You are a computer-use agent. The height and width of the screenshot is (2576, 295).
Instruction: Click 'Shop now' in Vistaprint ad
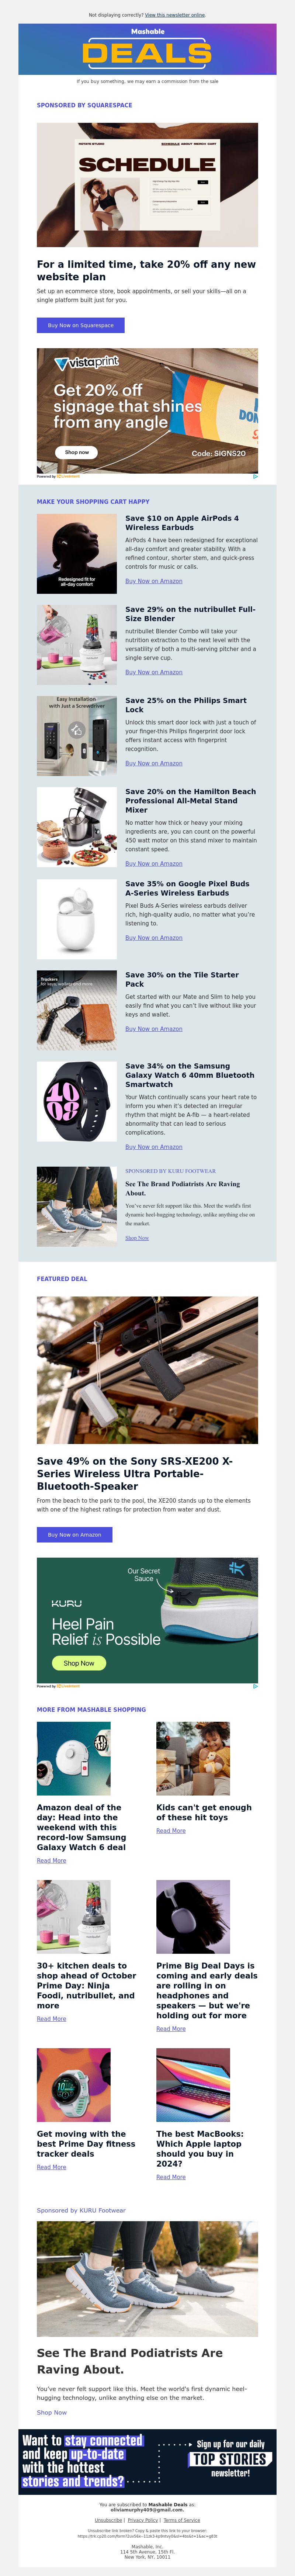point(77,452)
